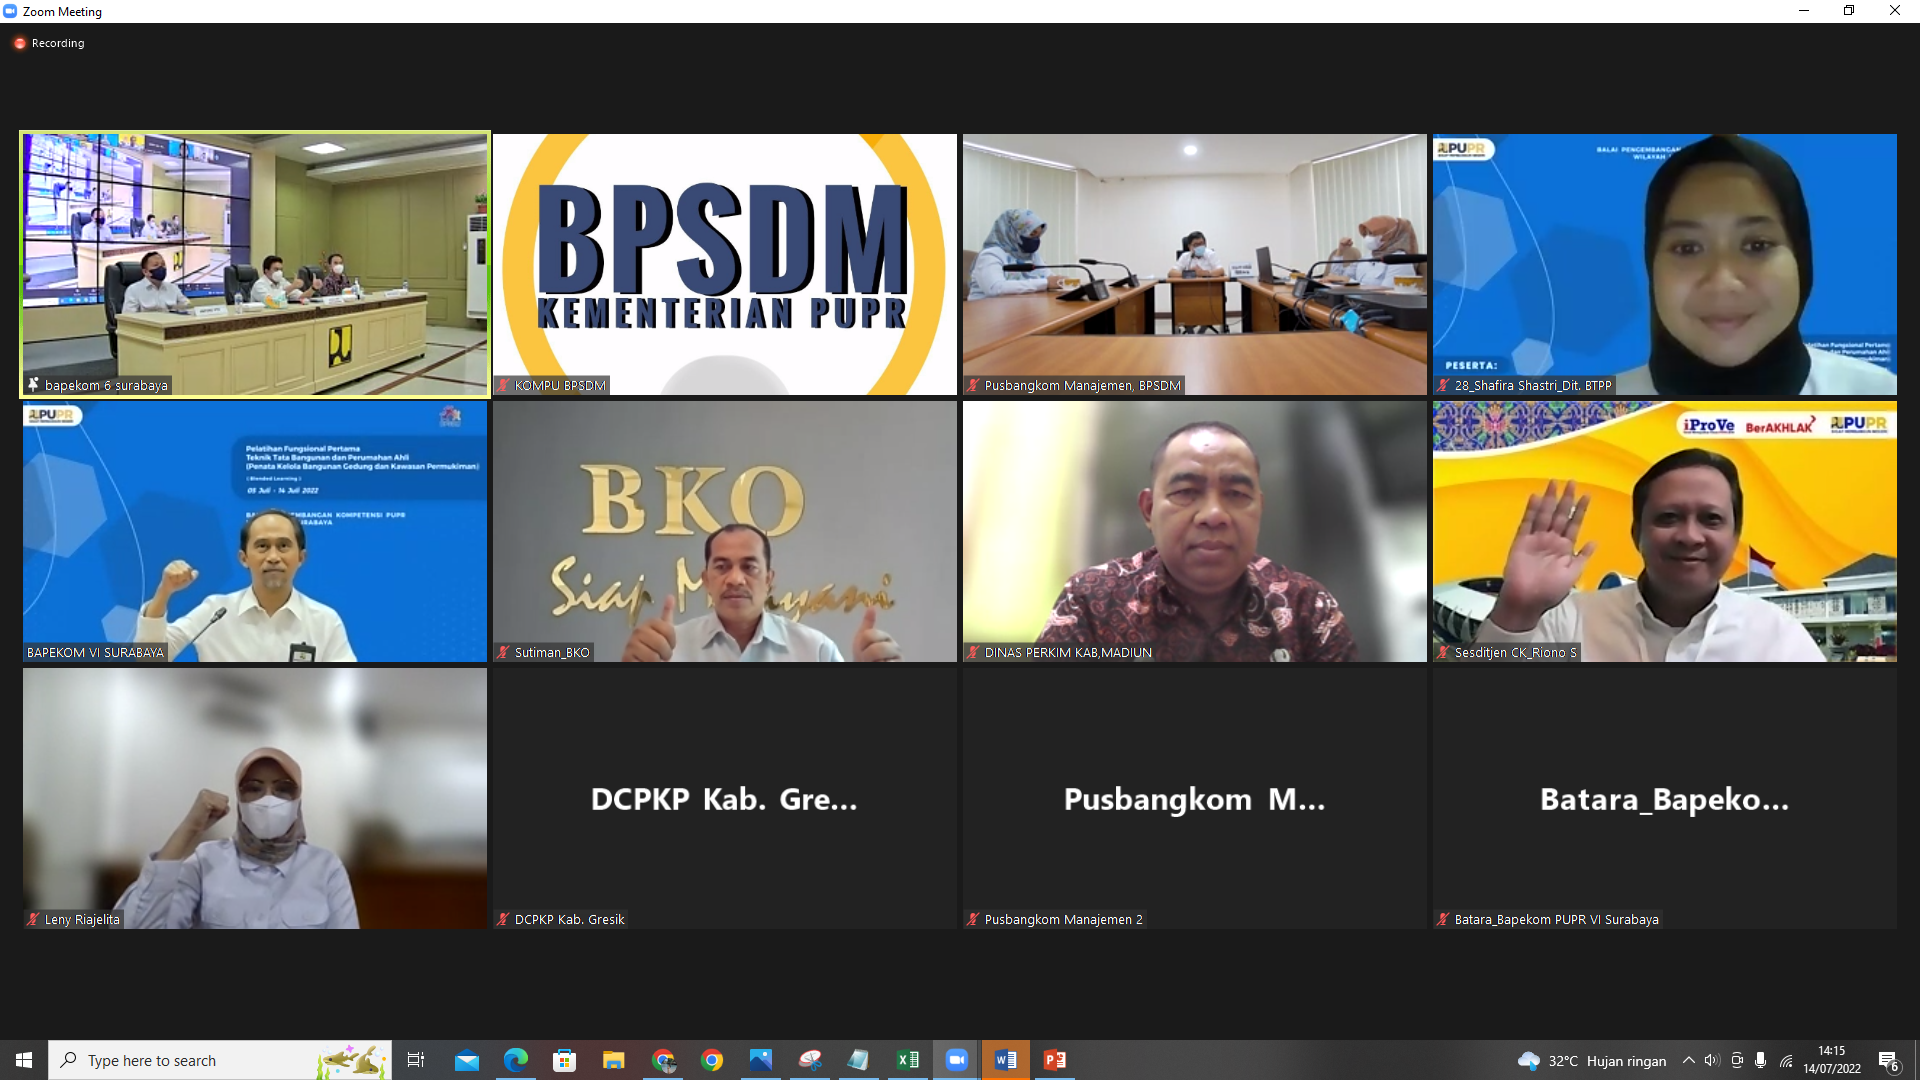
Task: Open Chrome icon with profile badge
Action: tap(663, 1060)
